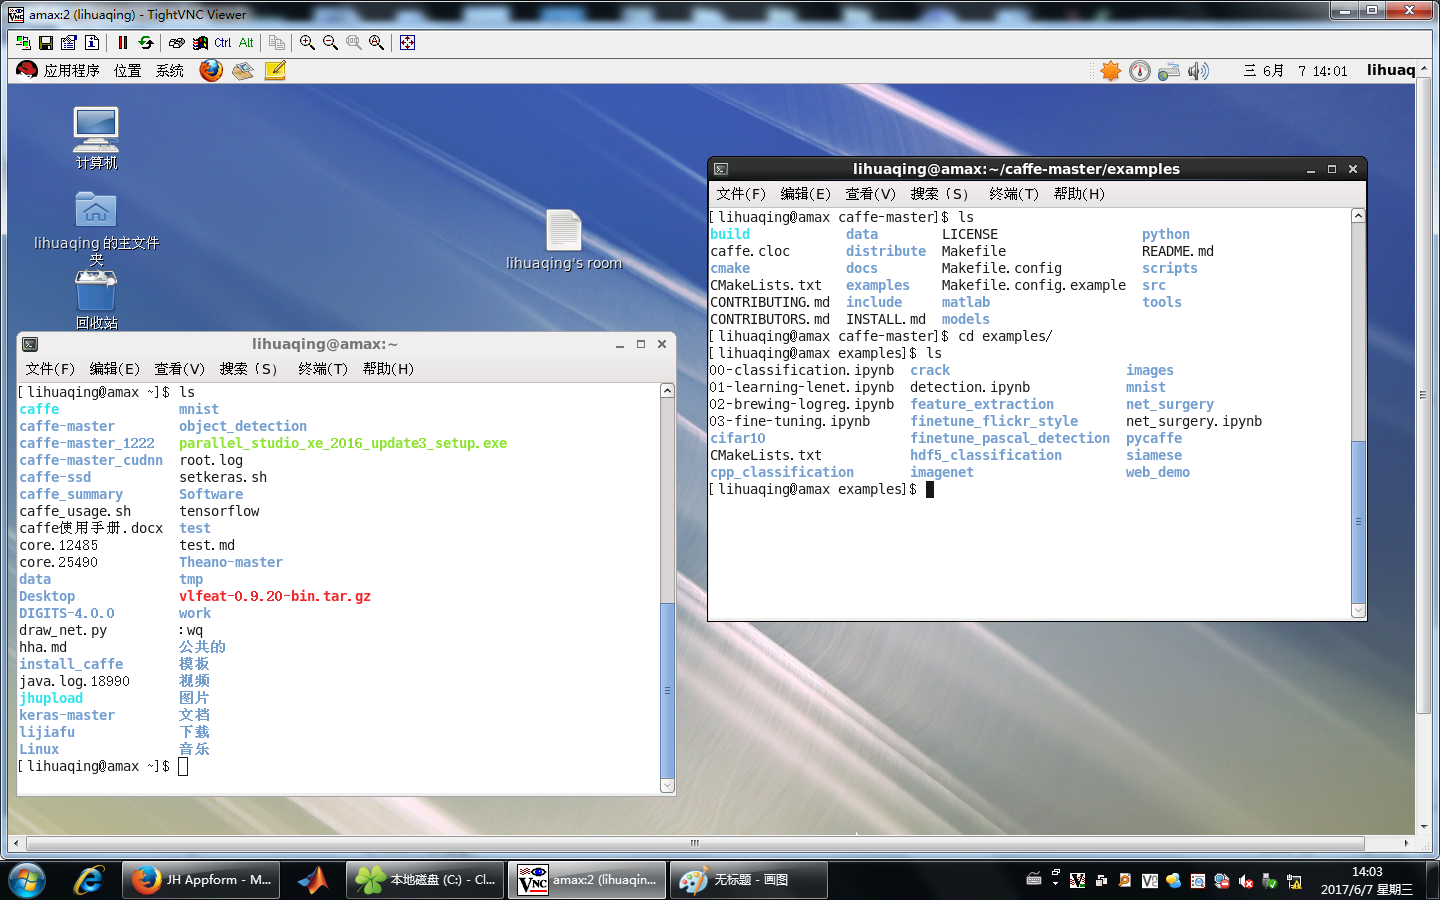Screen dimensions: 1440x900
Task: Show the connection info icon
Action: point(92,43)
